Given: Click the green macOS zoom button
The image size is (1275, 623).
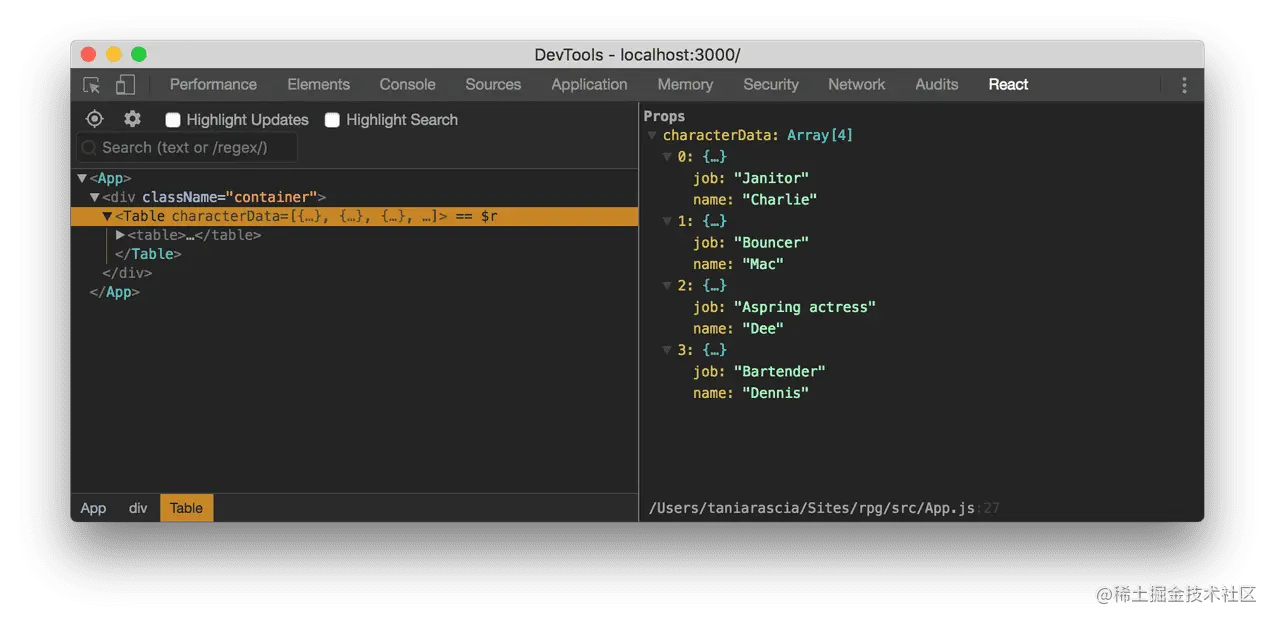Looking at the screenshot, I should 139,54.
